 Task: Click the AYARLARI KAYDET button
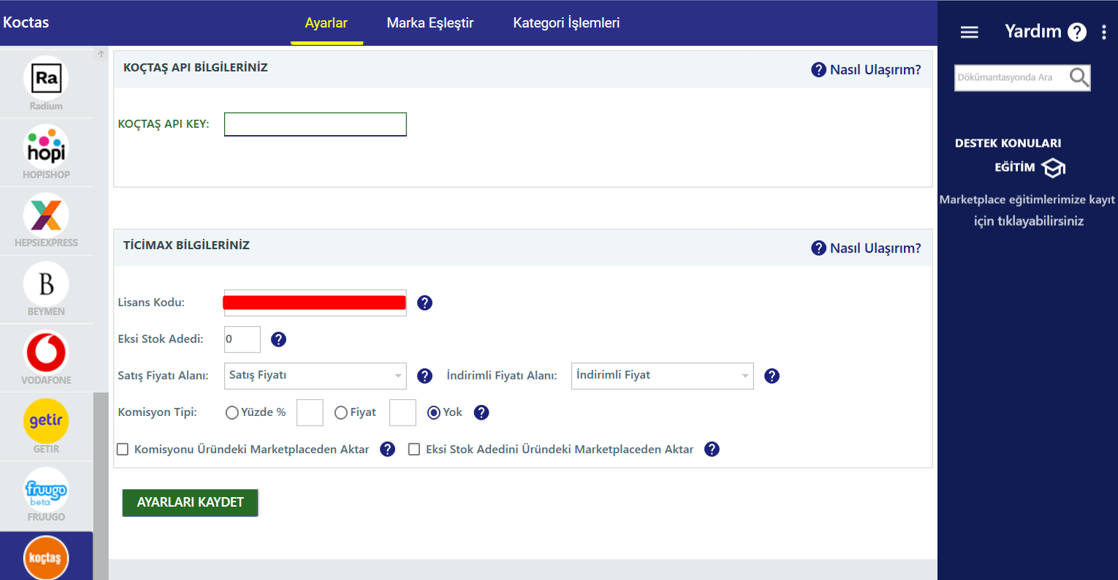click(x=190, y=502)
